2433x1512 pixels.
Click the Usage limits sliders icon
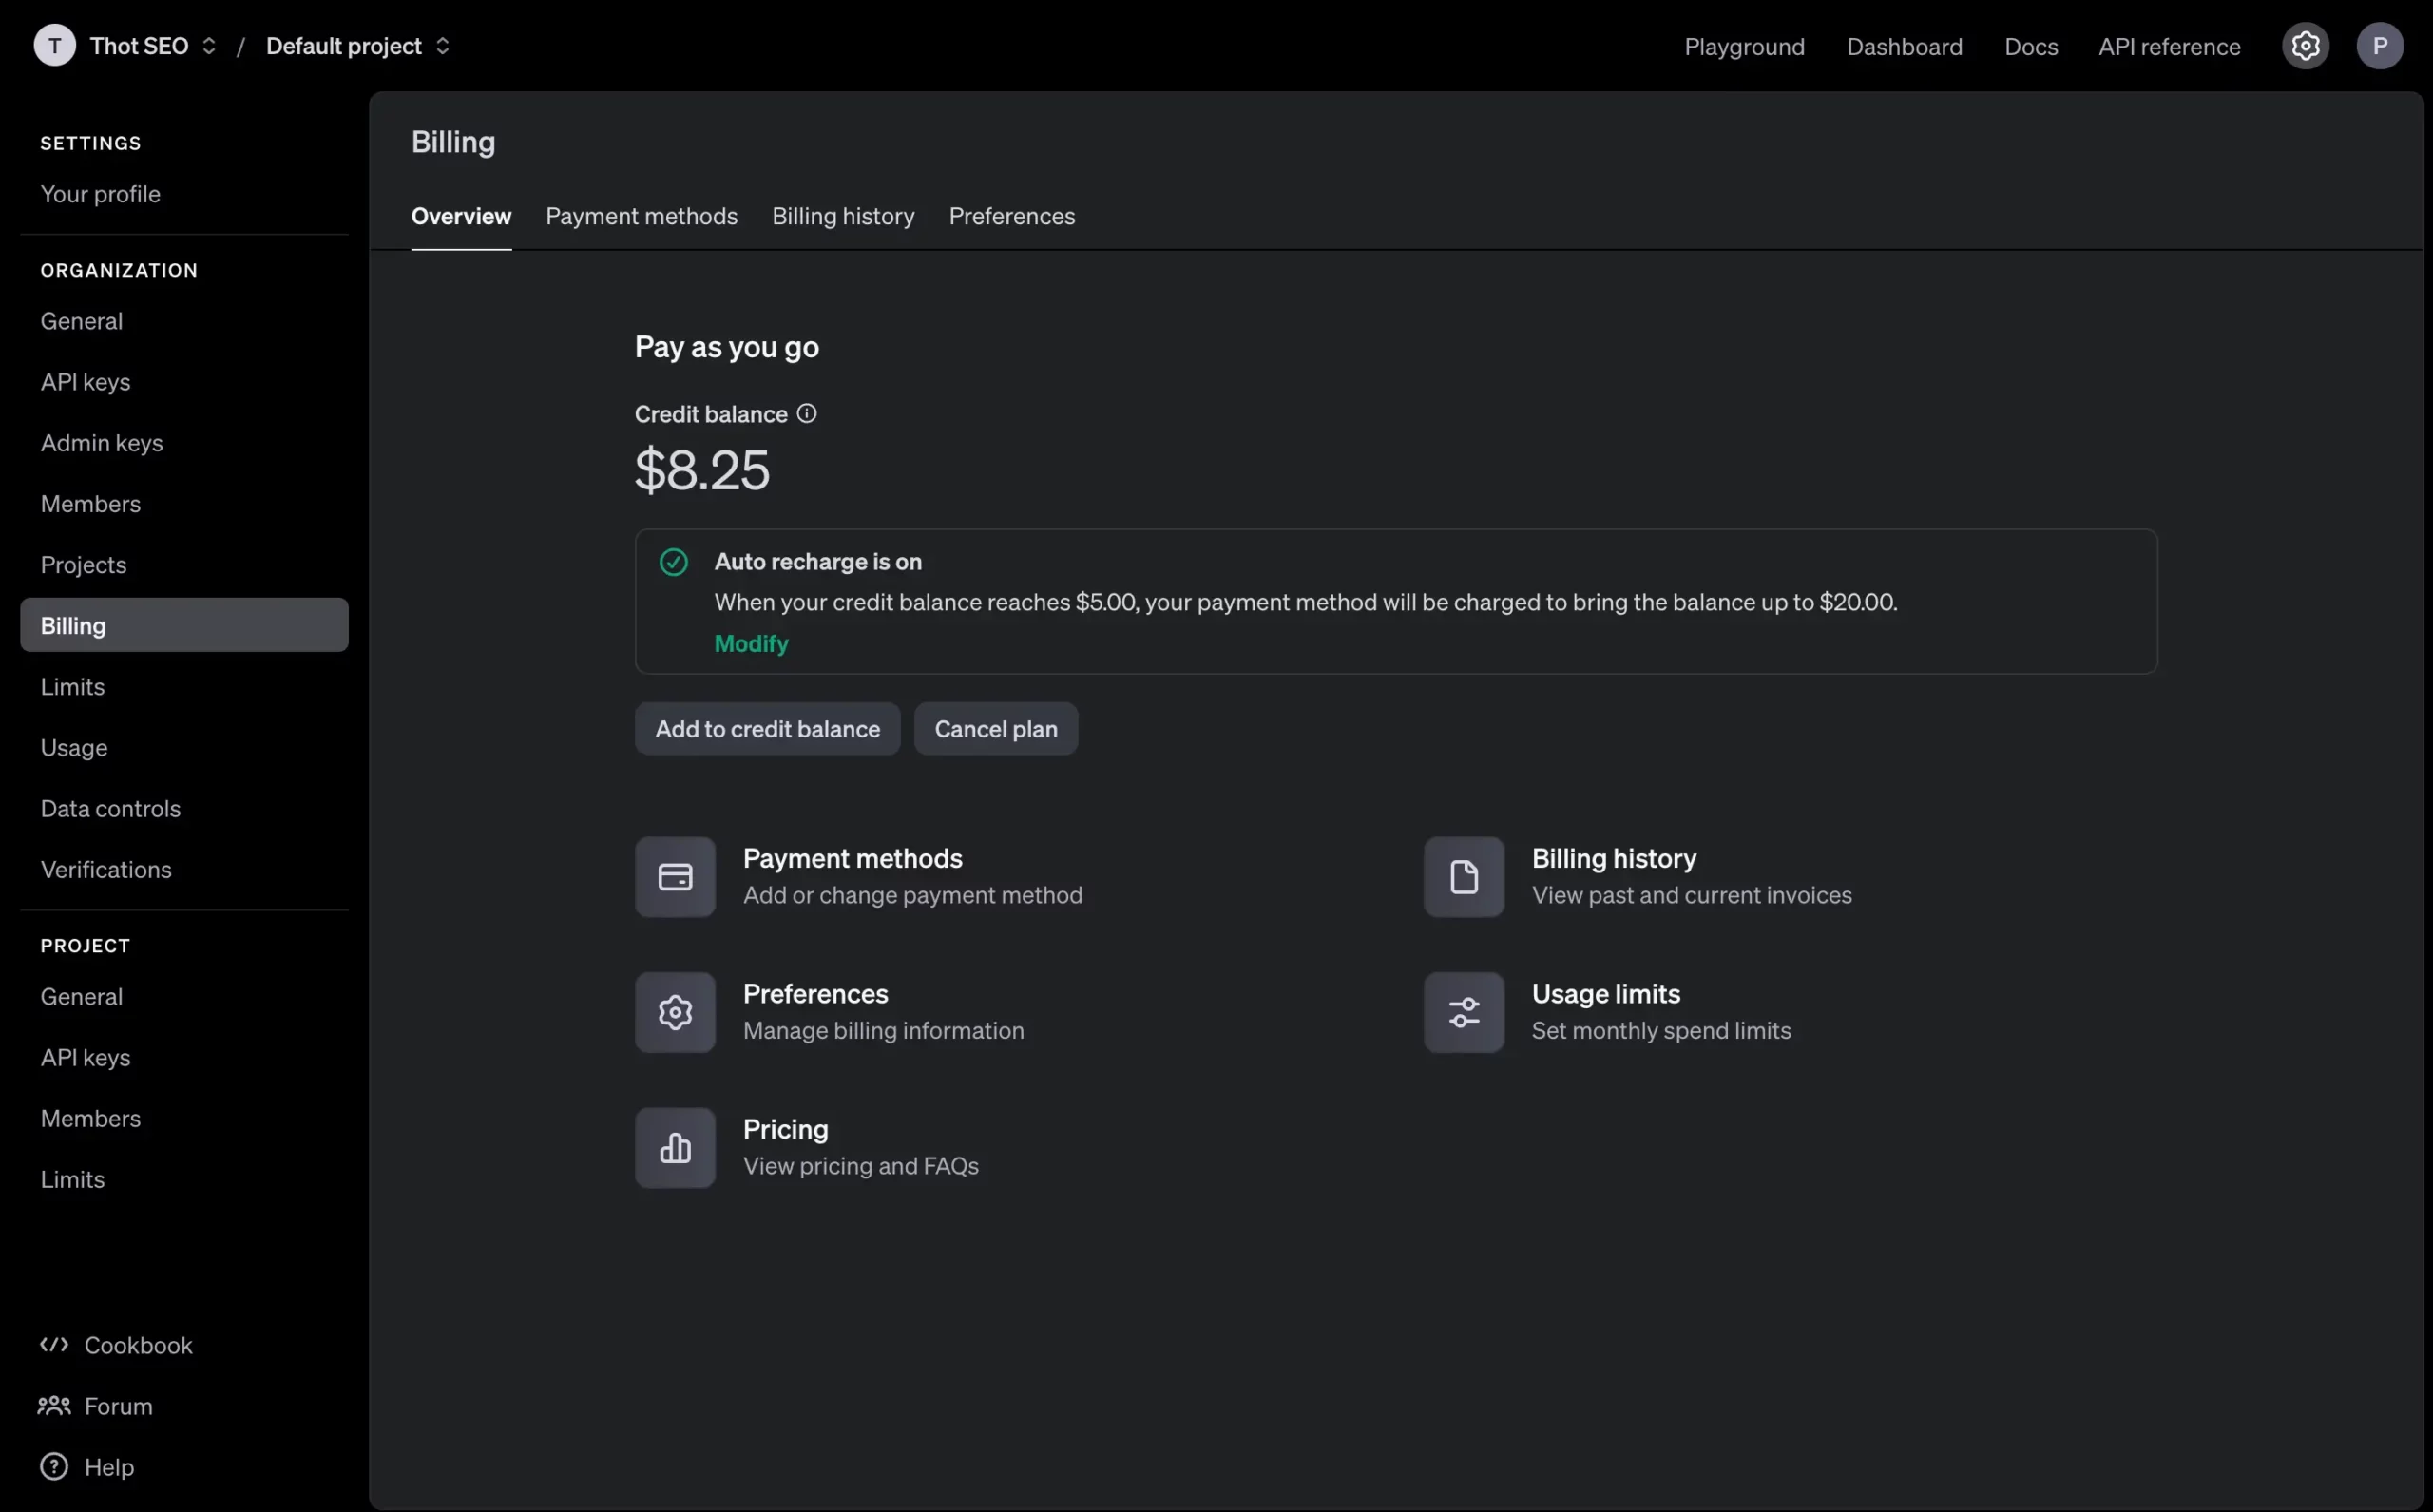pos(1463,1012)
